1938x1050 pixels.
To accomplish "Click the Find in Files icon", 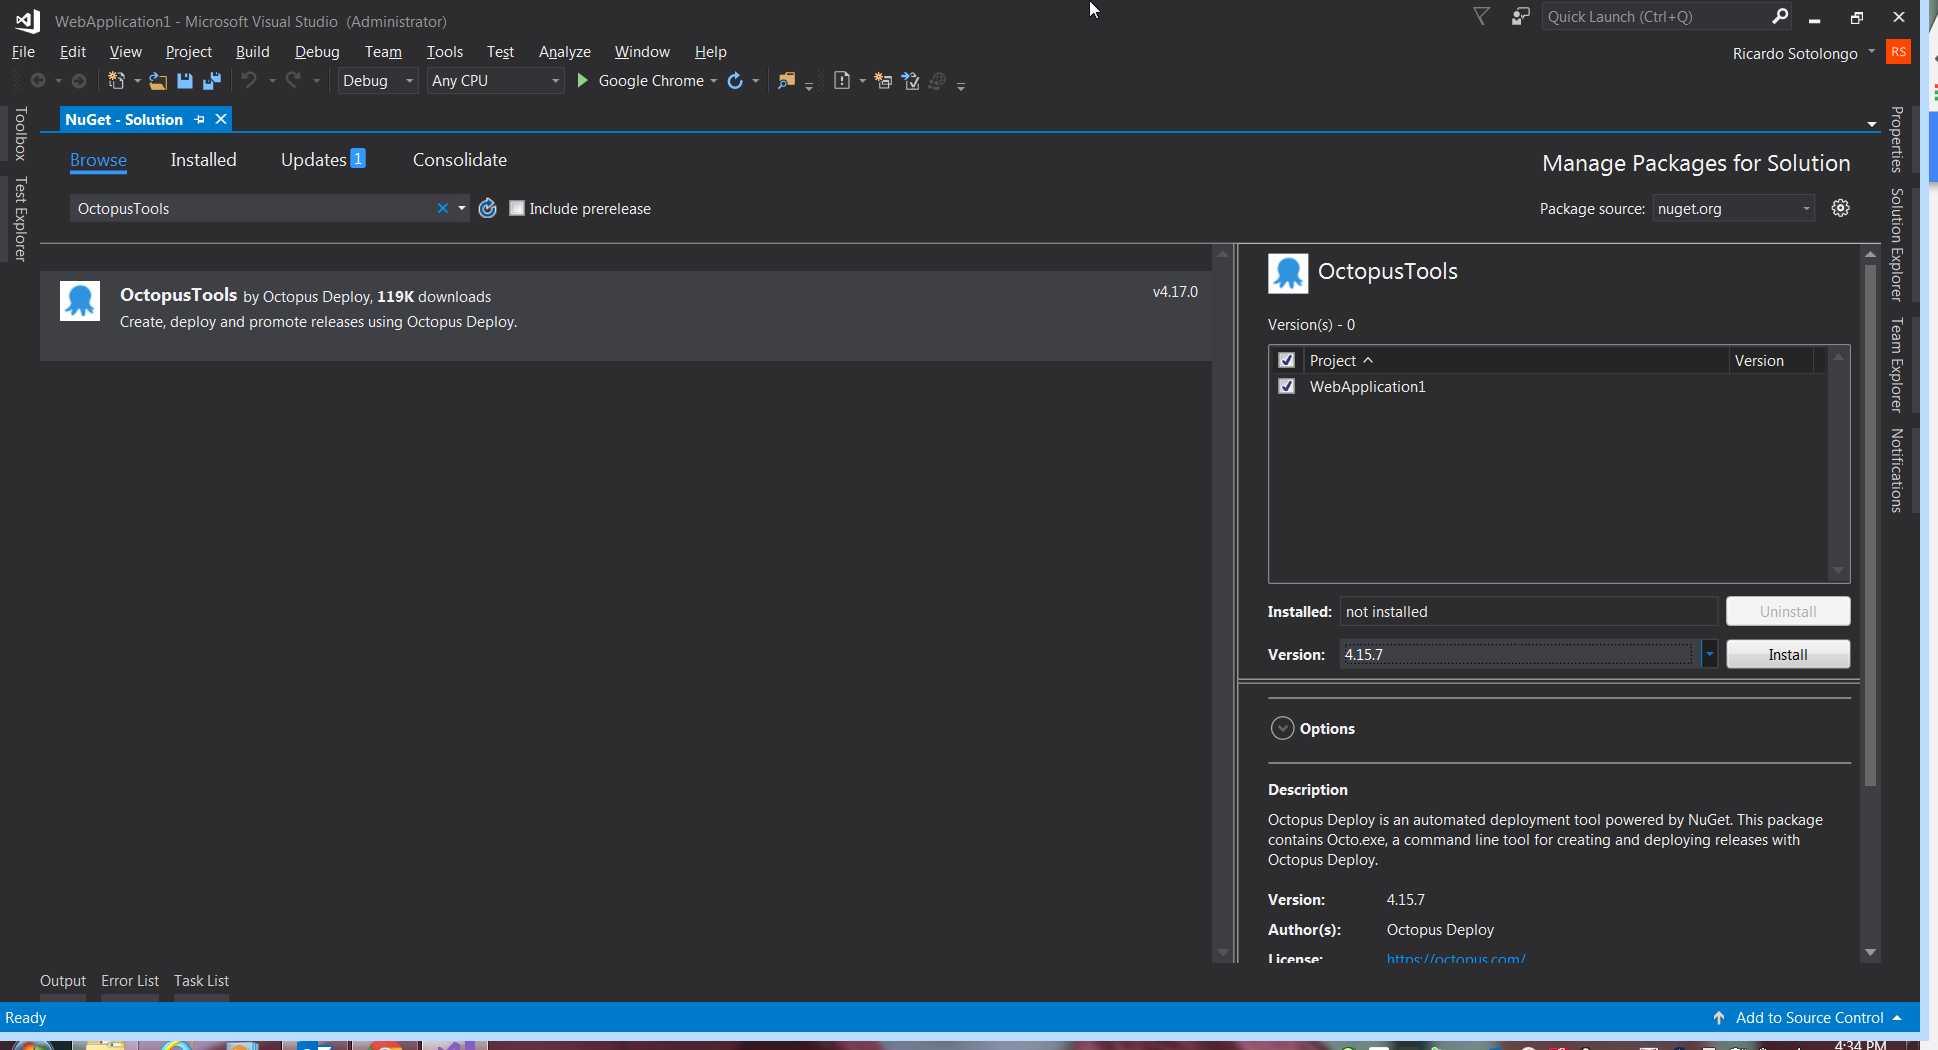I will [787, 81].
